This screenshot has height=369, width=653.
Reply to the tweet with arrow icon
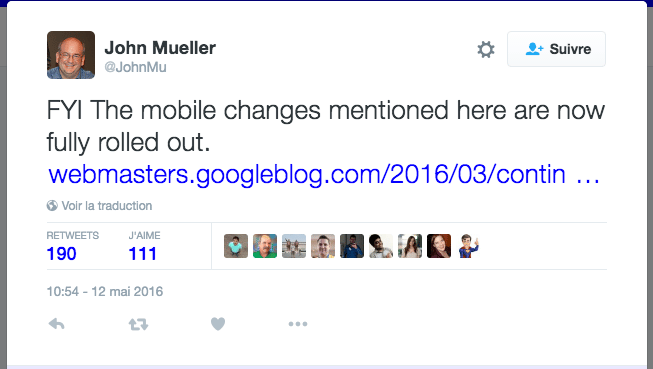[57, 324]
